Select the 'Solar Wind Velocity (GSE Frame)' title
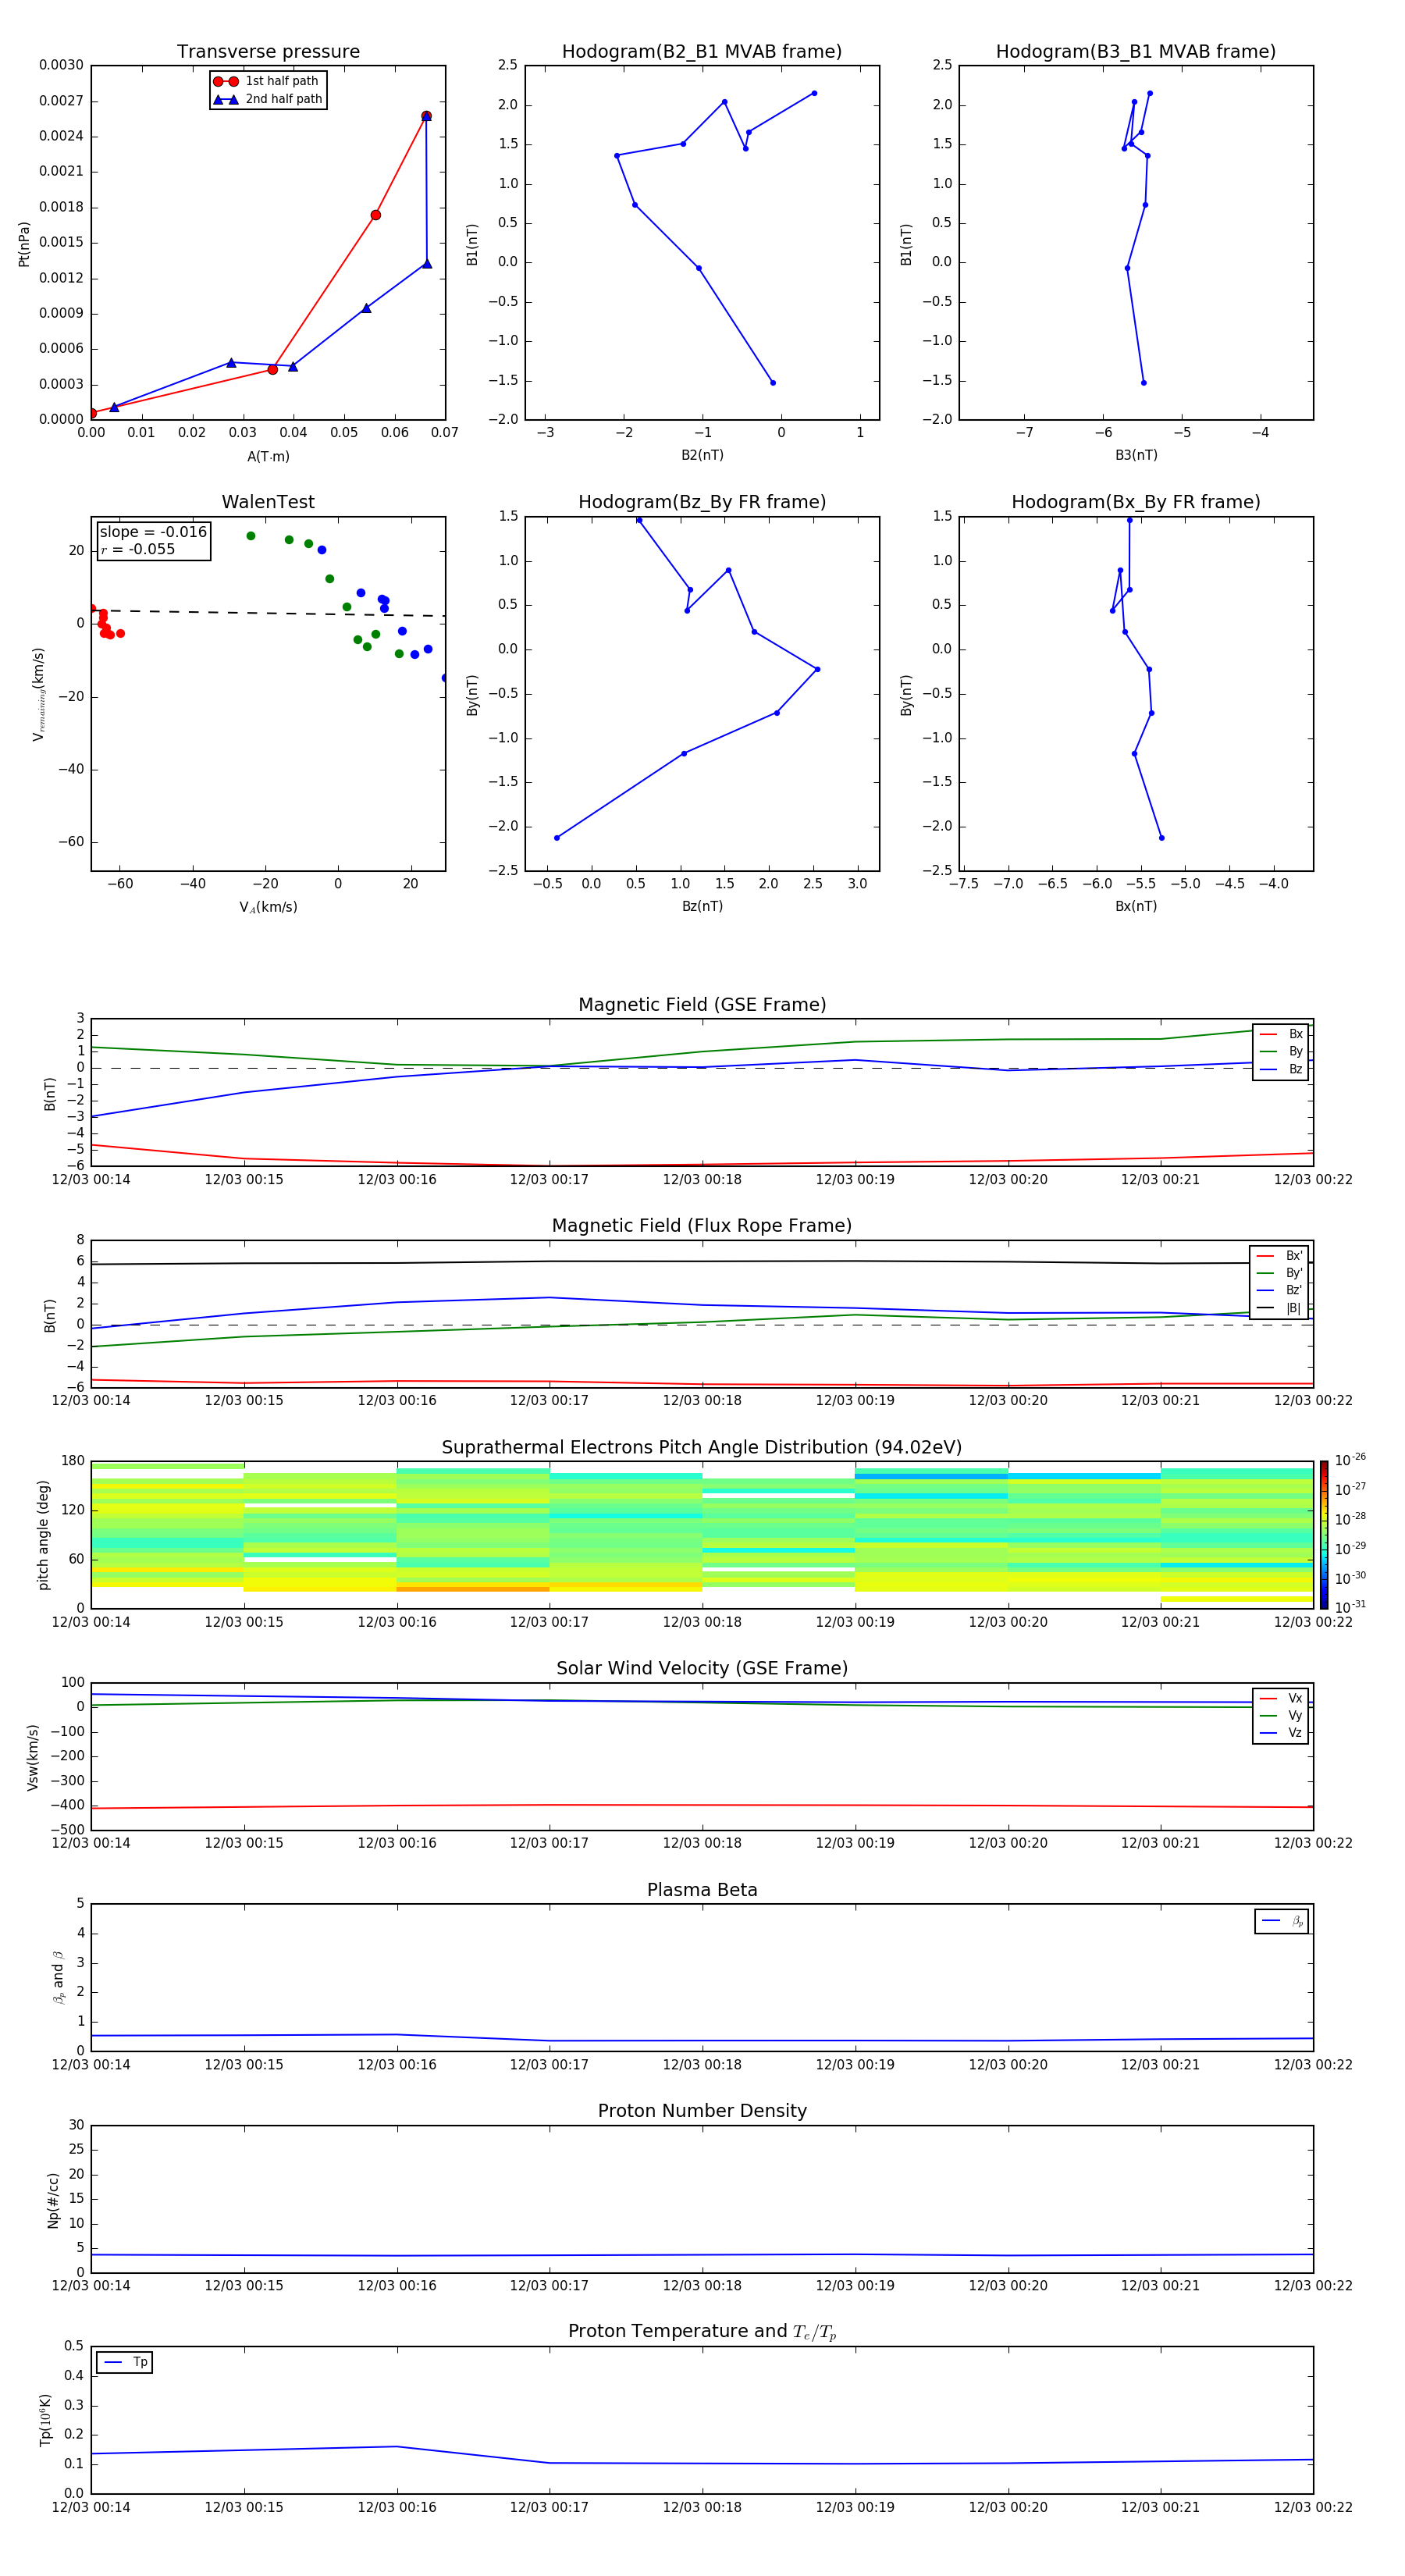The image size is (1405, 2576). coord(702,1668)
